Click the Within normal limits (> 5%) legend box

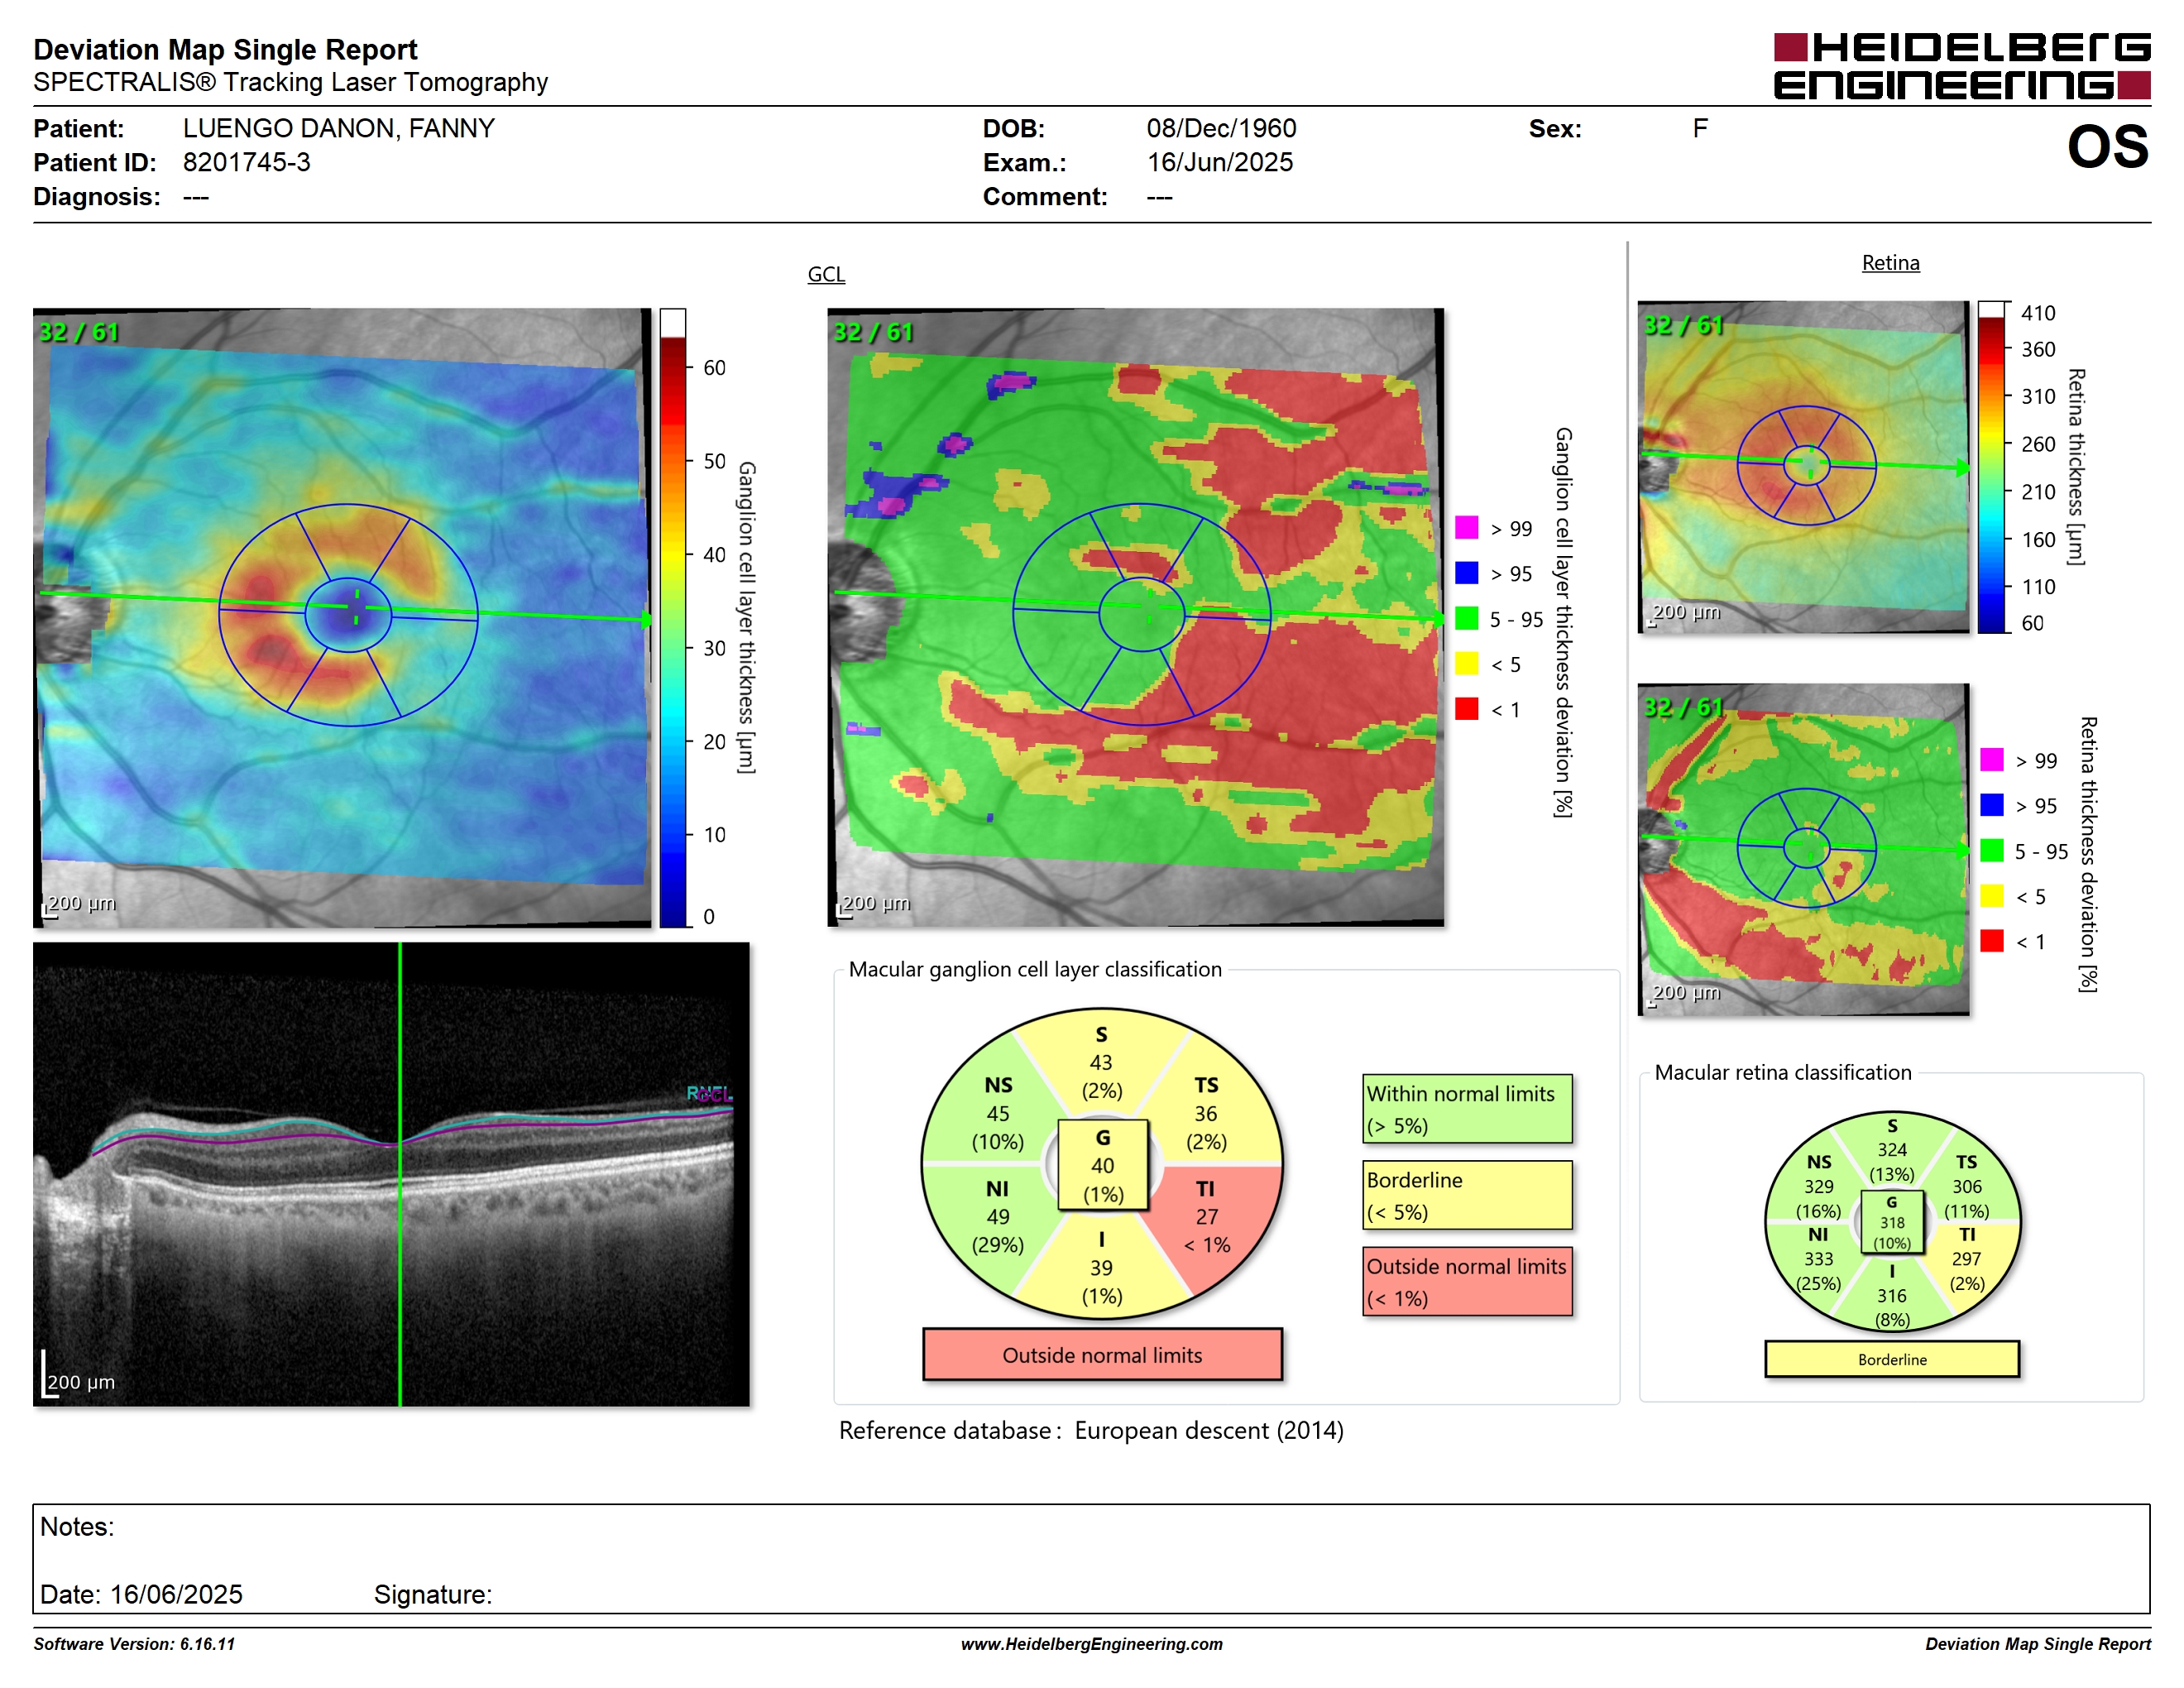pos(1466,1109)
